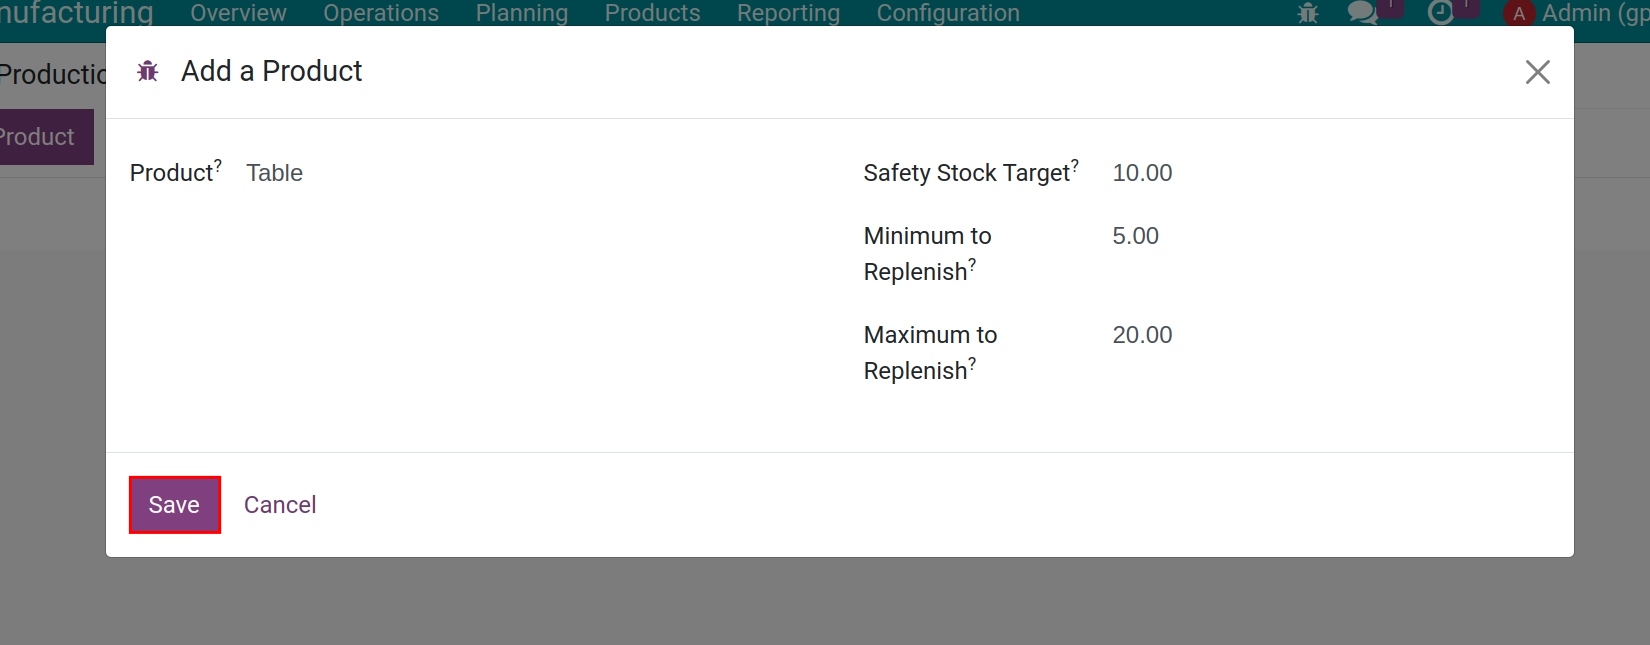1650x645 pixels.
Task: Save the new product entry
Action: 174,505
